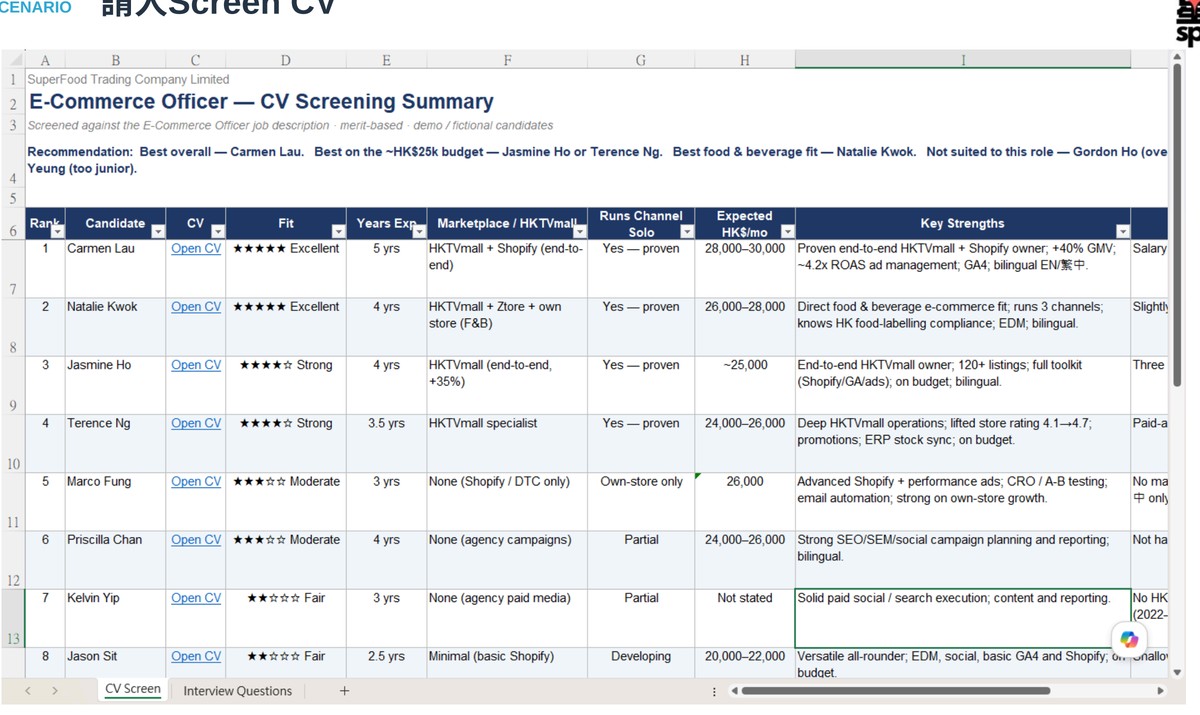
Task: Open Marketplace / HKTVmall filter dropdown
Action: click(579, 232)
